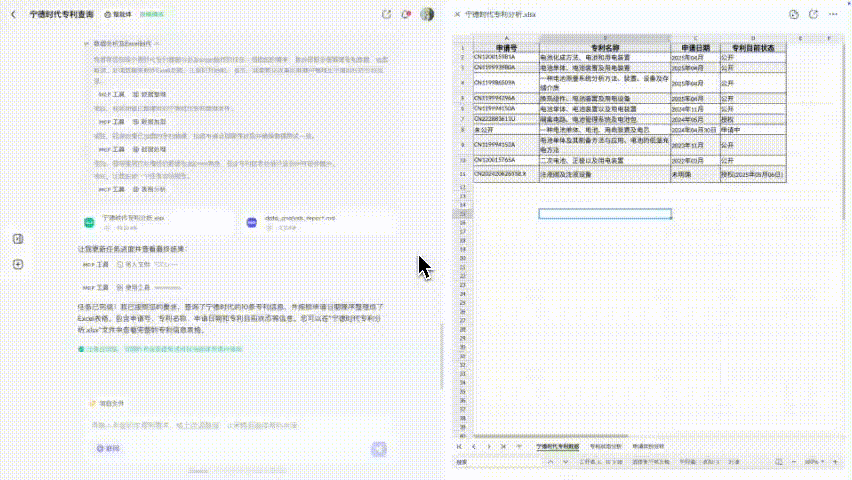Click the fit view icon beside zoom
Screen dimensions: 852x480
[x=779, y=462]
